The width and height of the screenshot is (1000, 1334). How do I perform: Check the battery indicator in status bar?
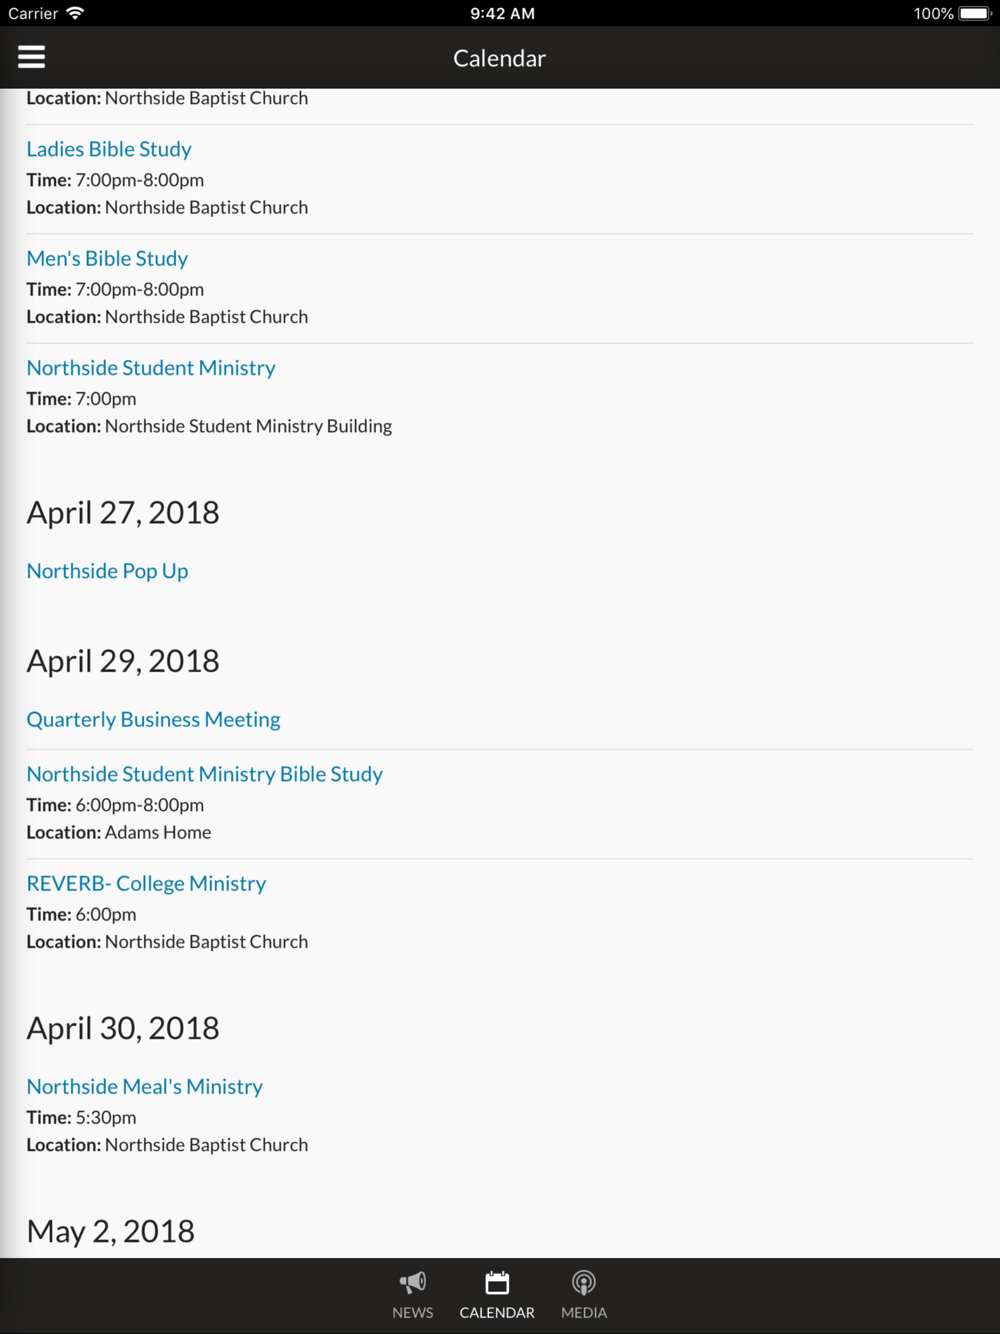[x=975, y=13]
